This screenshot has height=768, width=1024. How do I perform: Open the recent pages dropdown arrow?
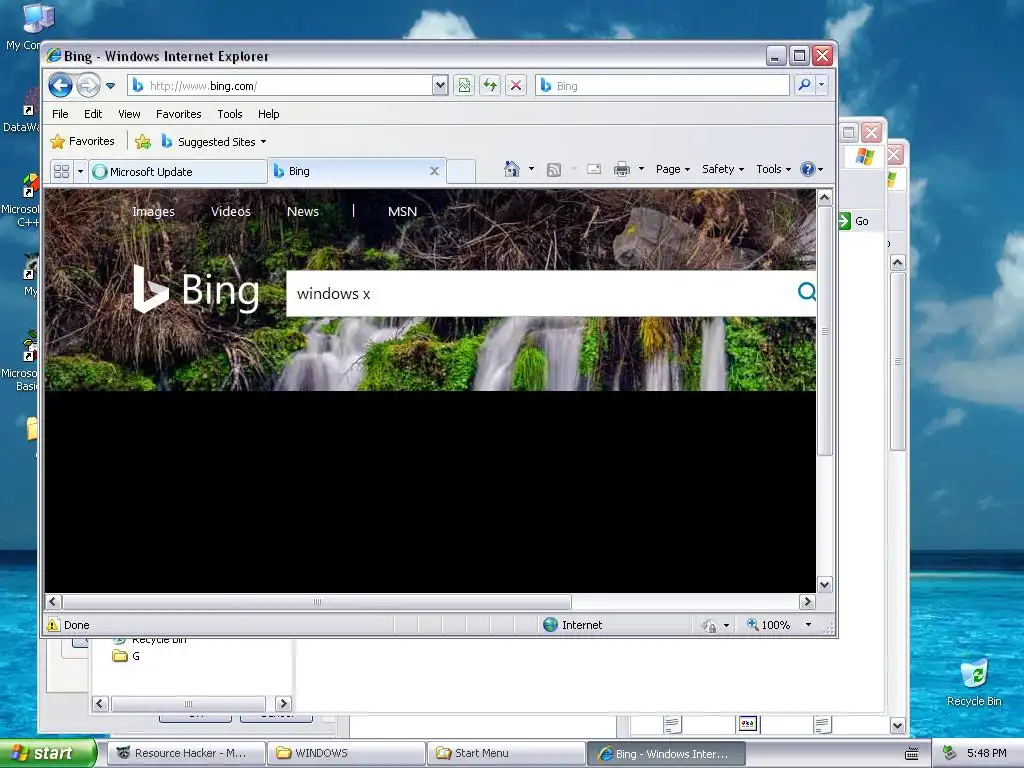[x=110, y=86]
